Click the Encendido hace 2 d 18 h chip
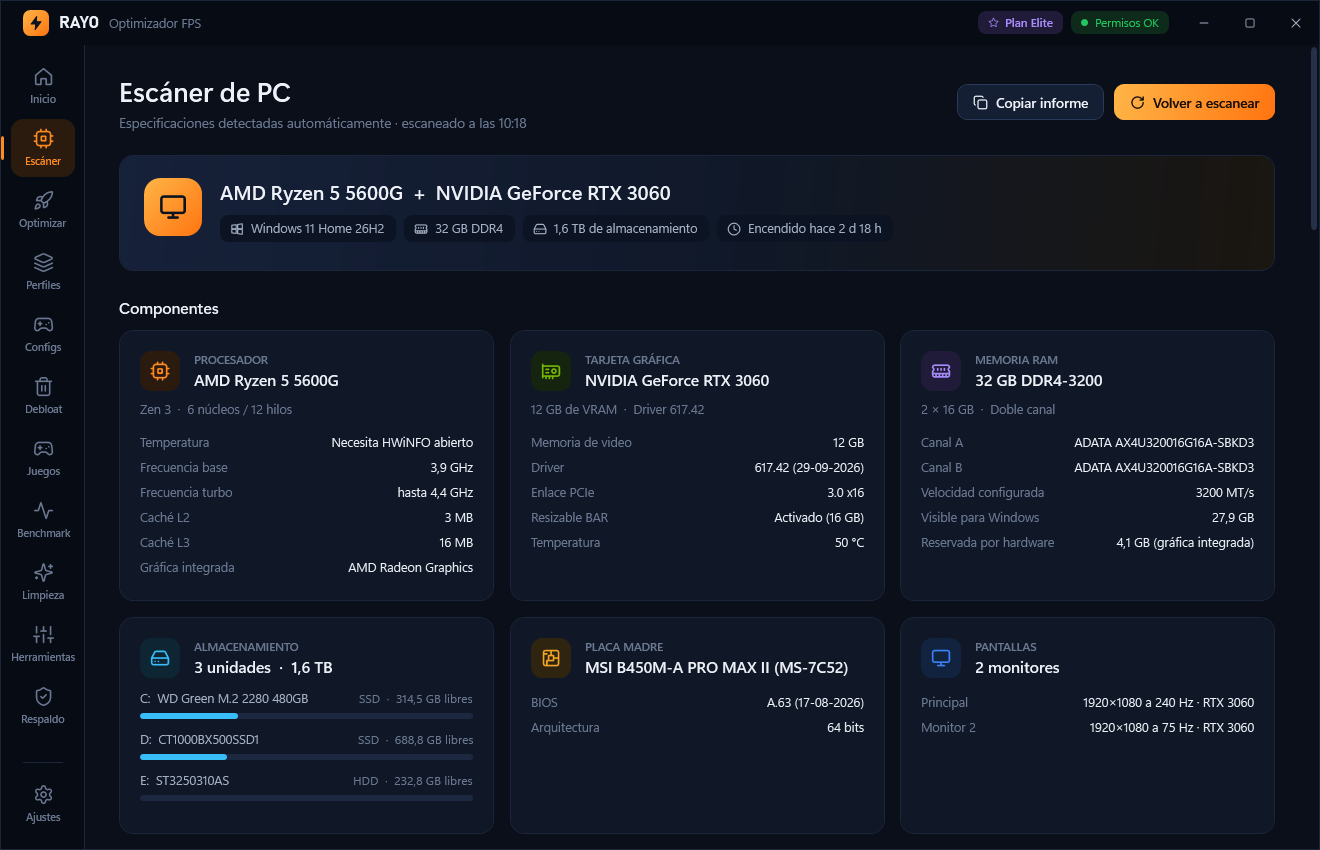This screenshot has width=1320, height=850. coord(805,229)
